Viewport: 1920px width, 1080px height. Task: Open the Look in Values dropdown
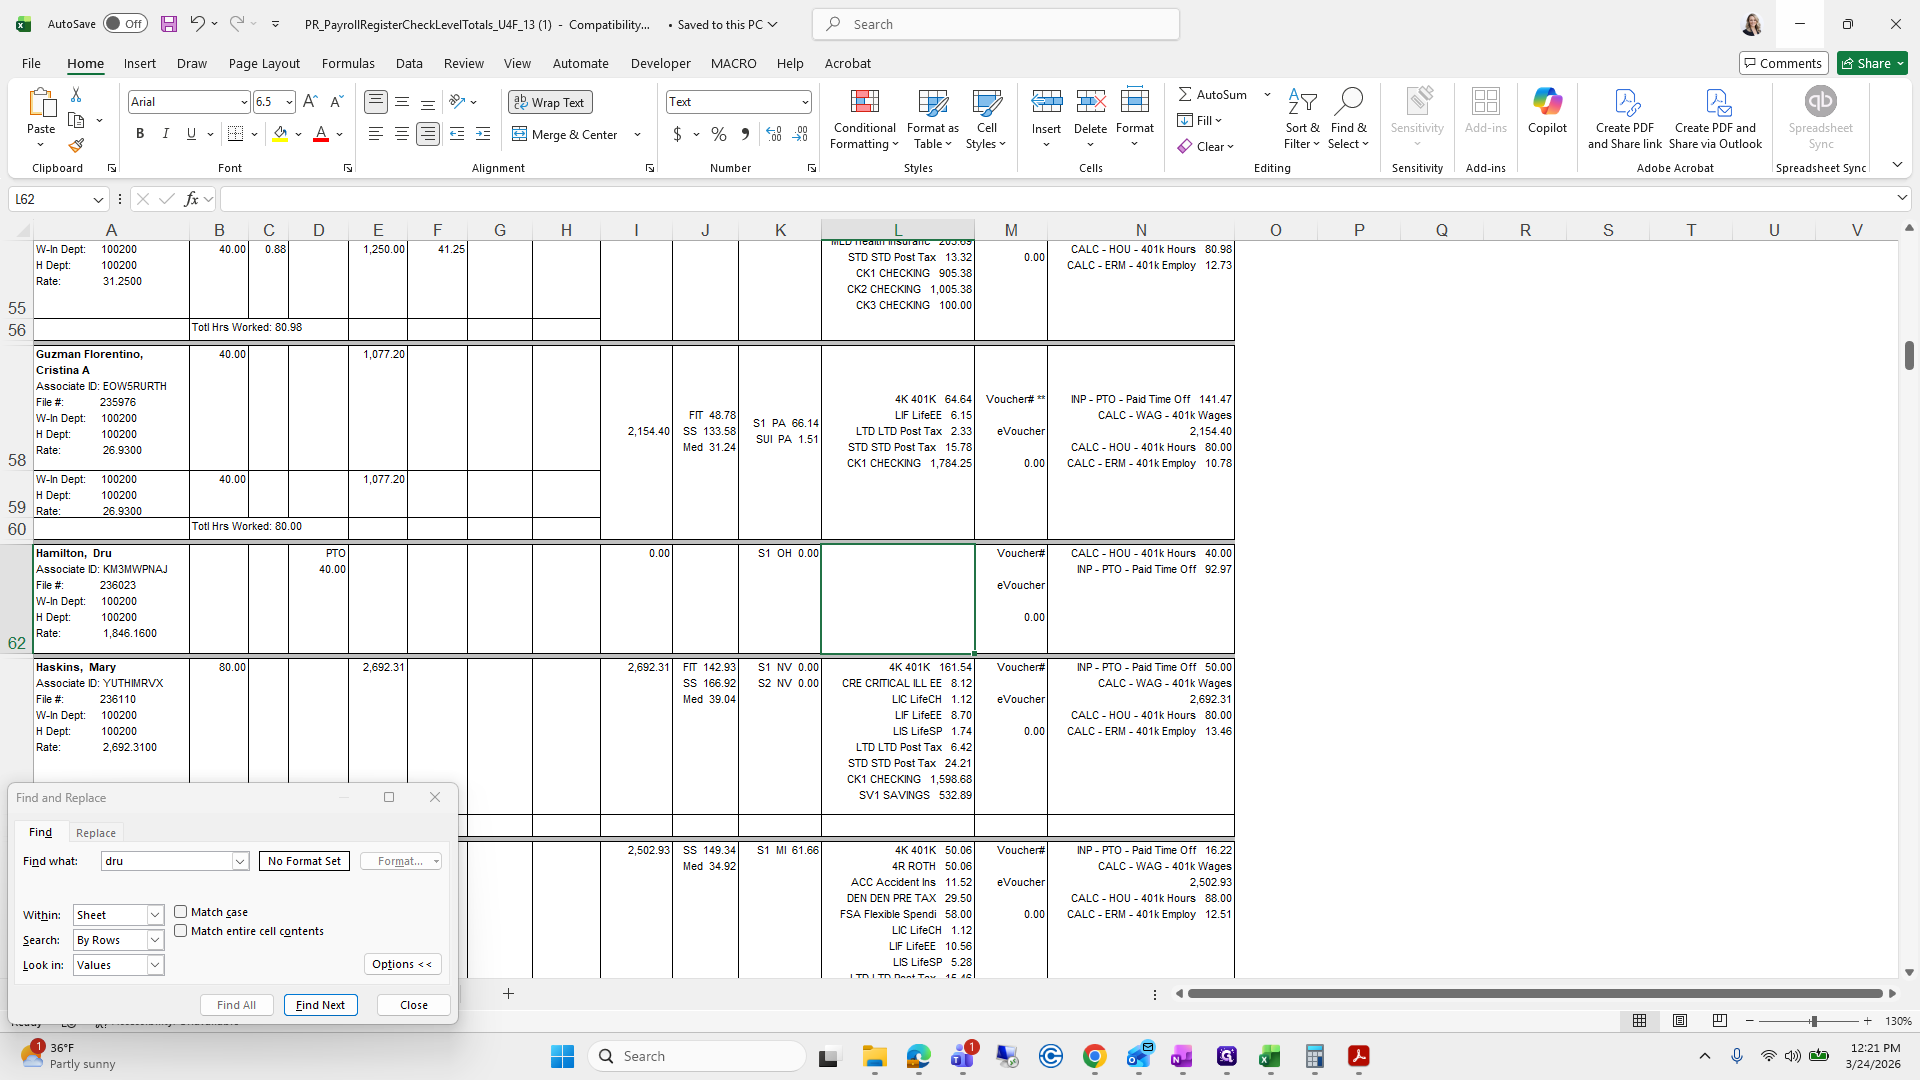[155, 965]
